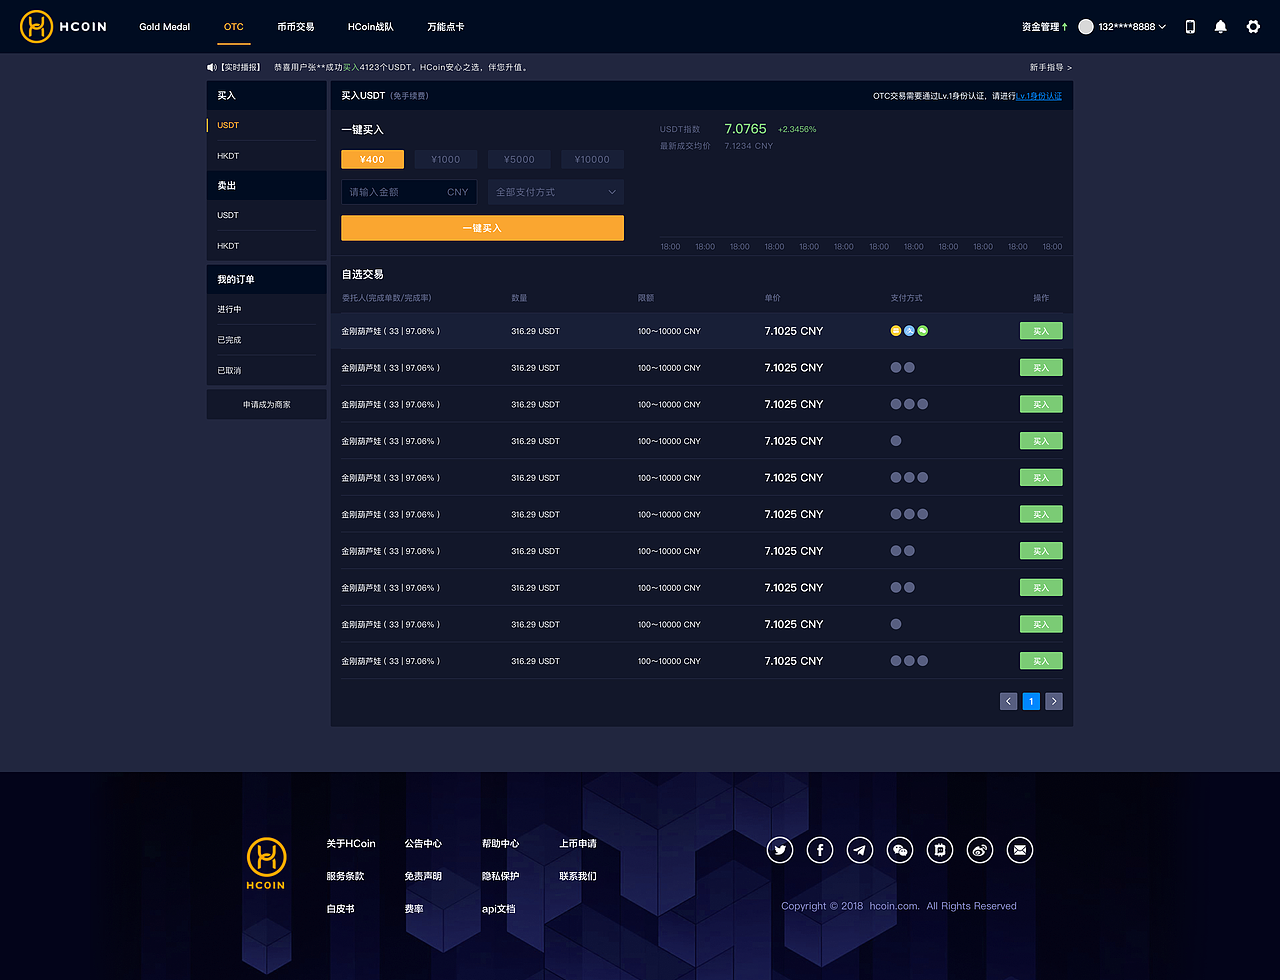
Task: Open the 关于HCoin footer link
Action: (351, 843)
